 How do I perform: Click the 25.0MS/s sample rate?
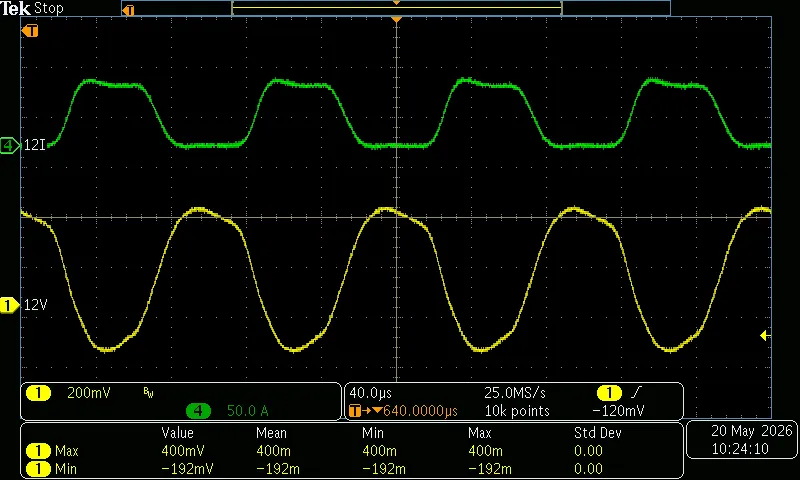[515, 393]
